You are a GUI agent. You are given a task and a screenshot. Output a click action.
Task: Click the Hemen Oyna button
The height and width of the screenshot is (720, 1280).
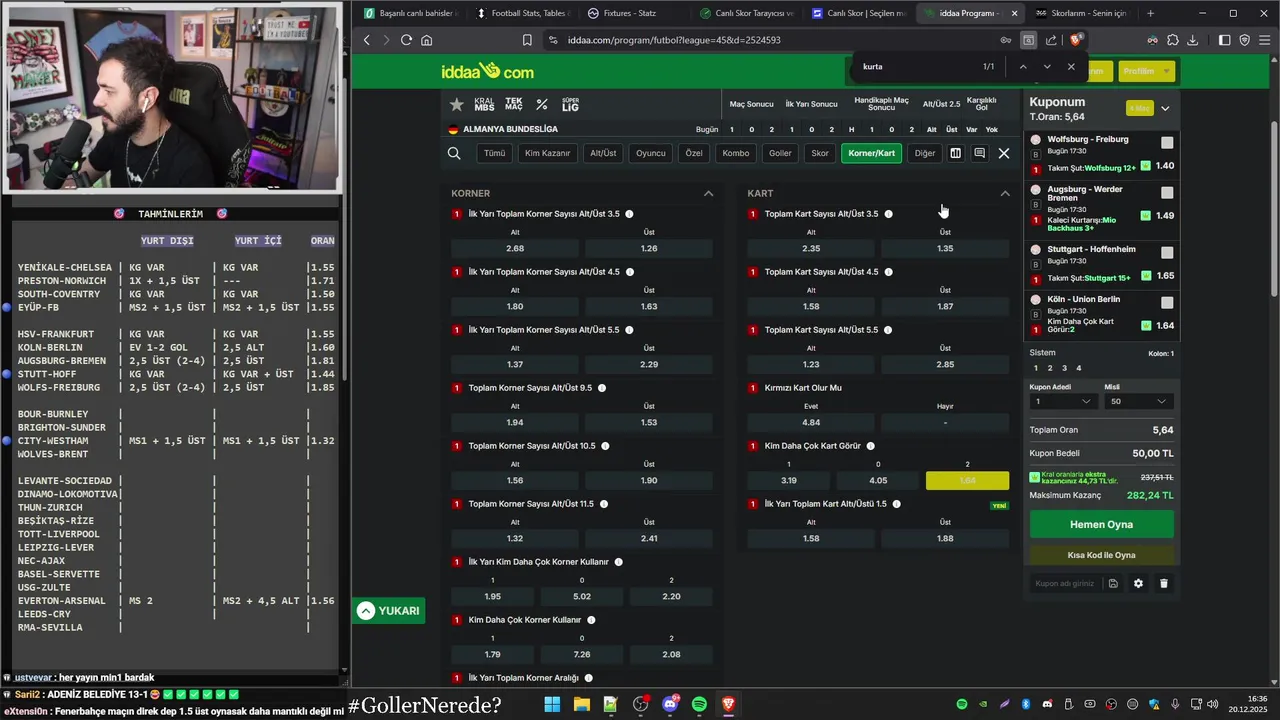(1101, 524)
